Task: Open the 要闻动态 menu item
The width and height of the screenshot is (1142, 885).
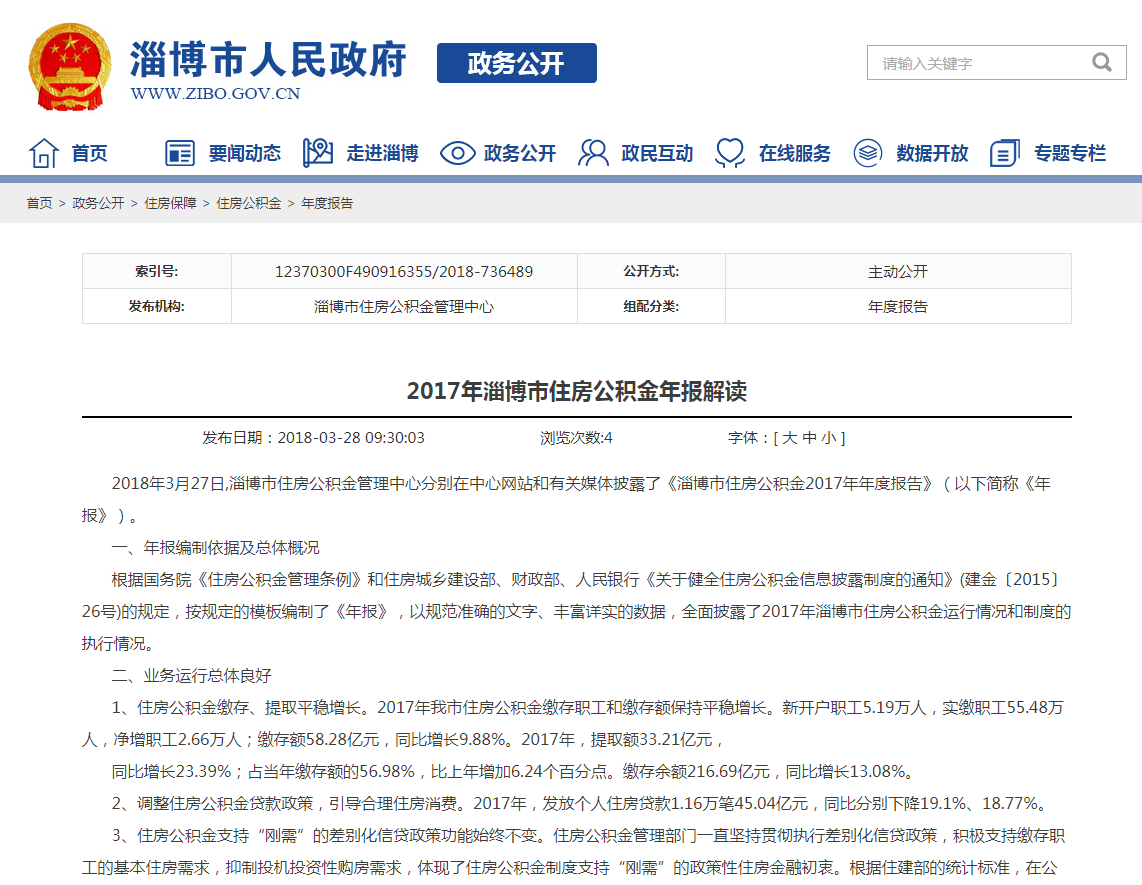Action: (x=245, y=154)
